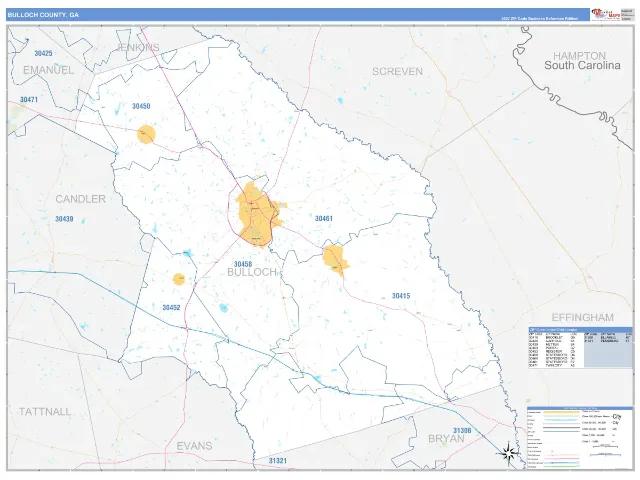This screenshot has height=480, width=640.
Task: Click the EVANS county label
Action: [194, 446]
